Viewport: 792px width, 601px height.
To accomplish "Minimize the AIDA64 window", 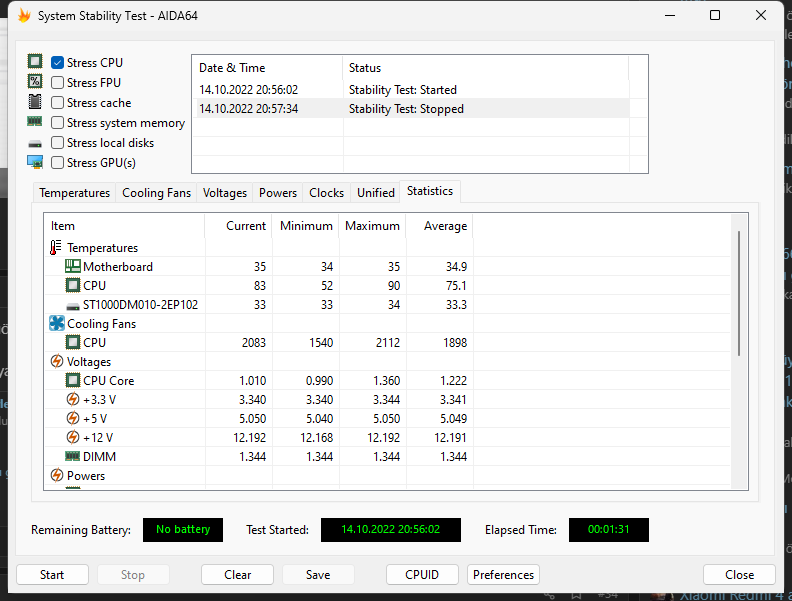I will (x=670, y=16).
